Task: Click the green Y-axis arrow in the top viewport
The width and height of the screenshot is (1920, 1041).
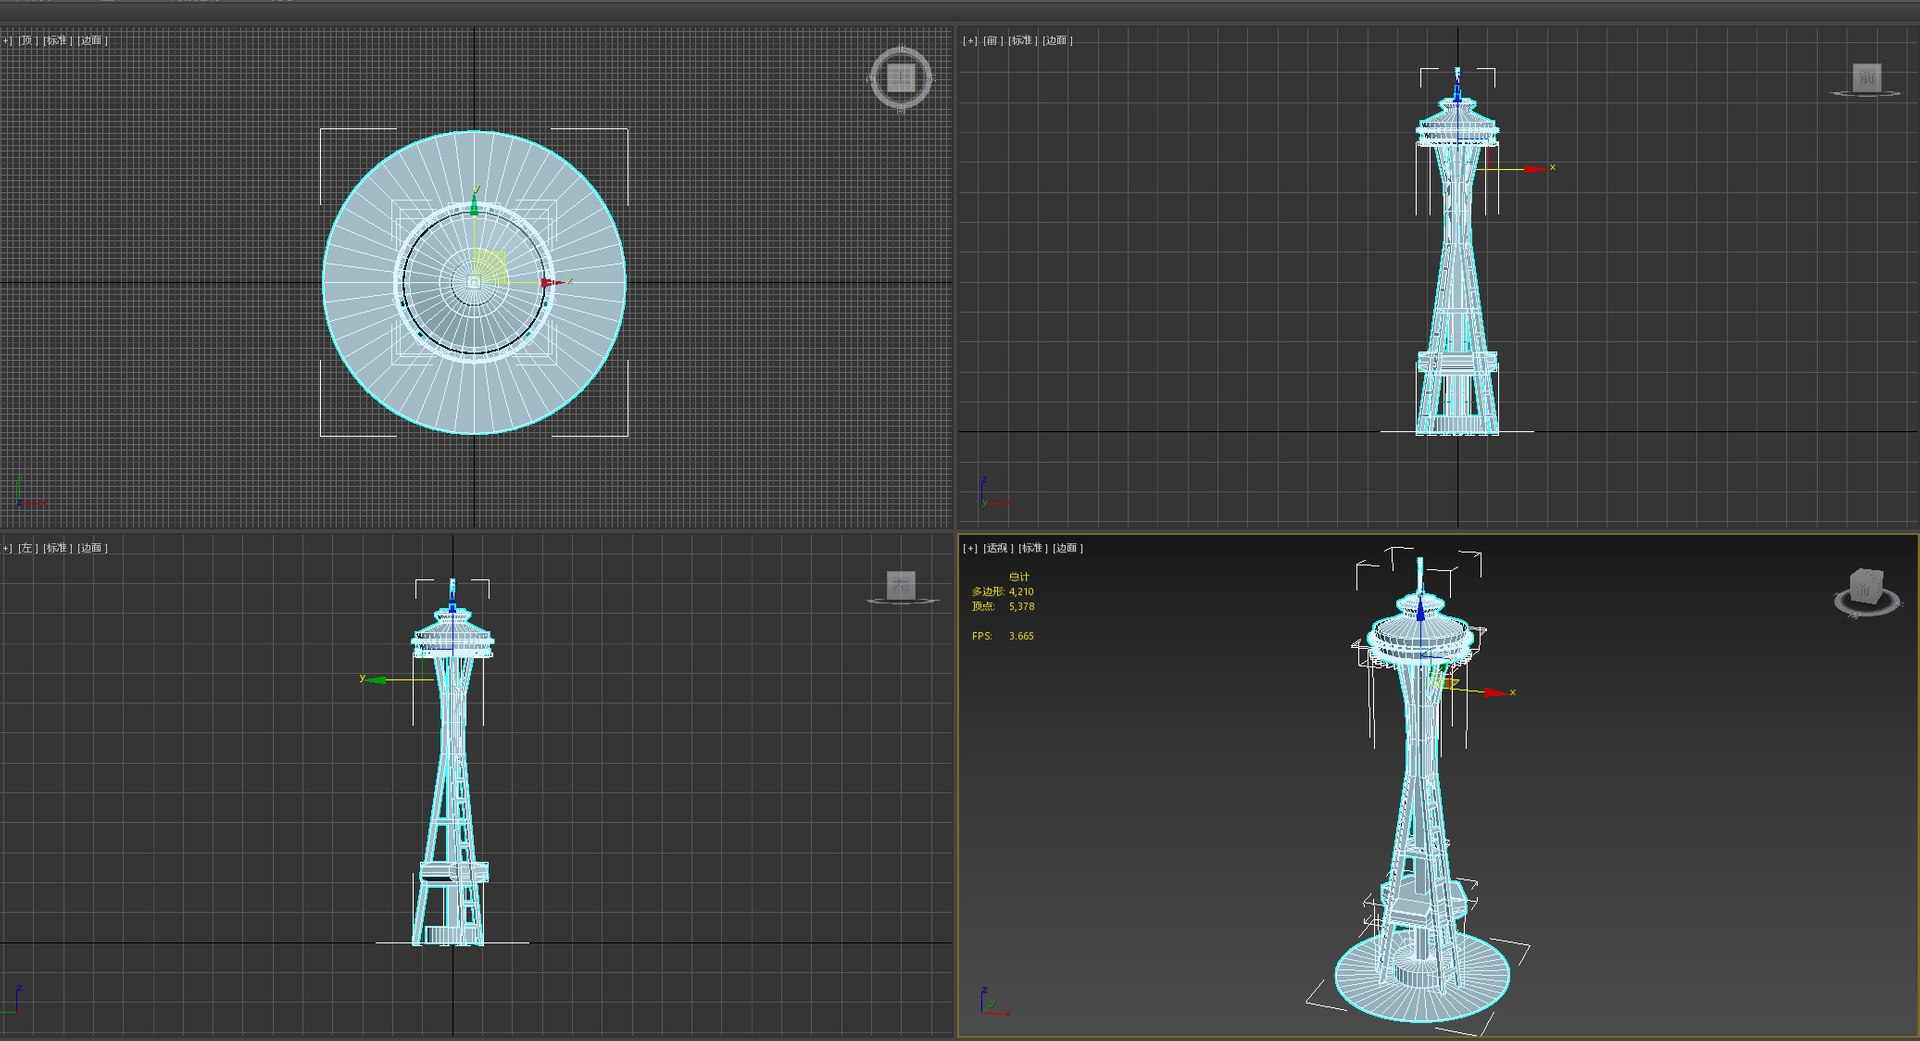Action: [x=475, y=207]
